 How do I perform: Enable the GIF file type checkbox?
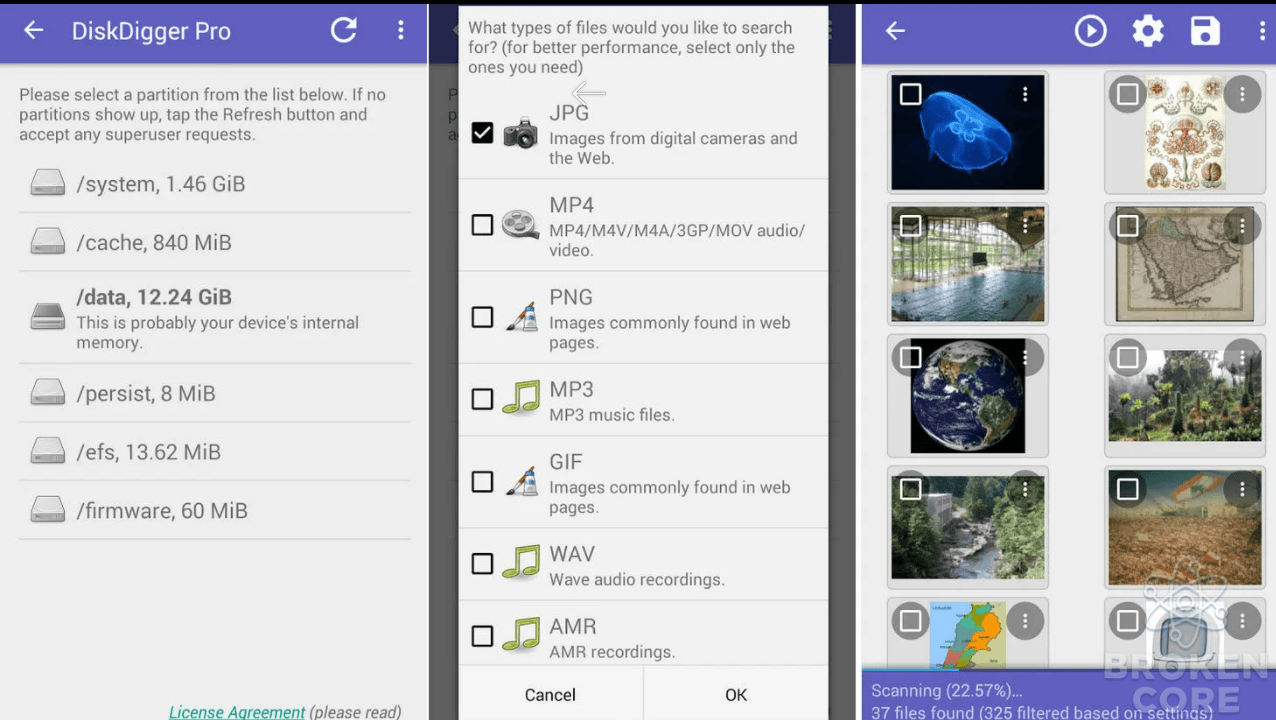point(482,482)
